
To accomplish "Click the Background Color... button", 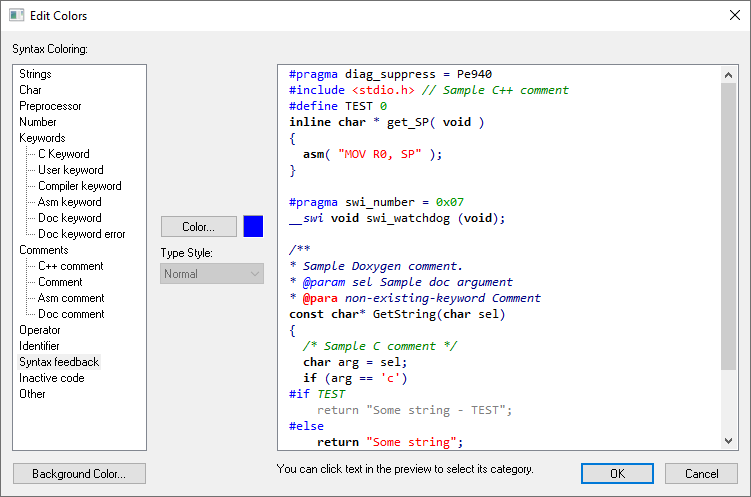I will [x=79, y=474].
